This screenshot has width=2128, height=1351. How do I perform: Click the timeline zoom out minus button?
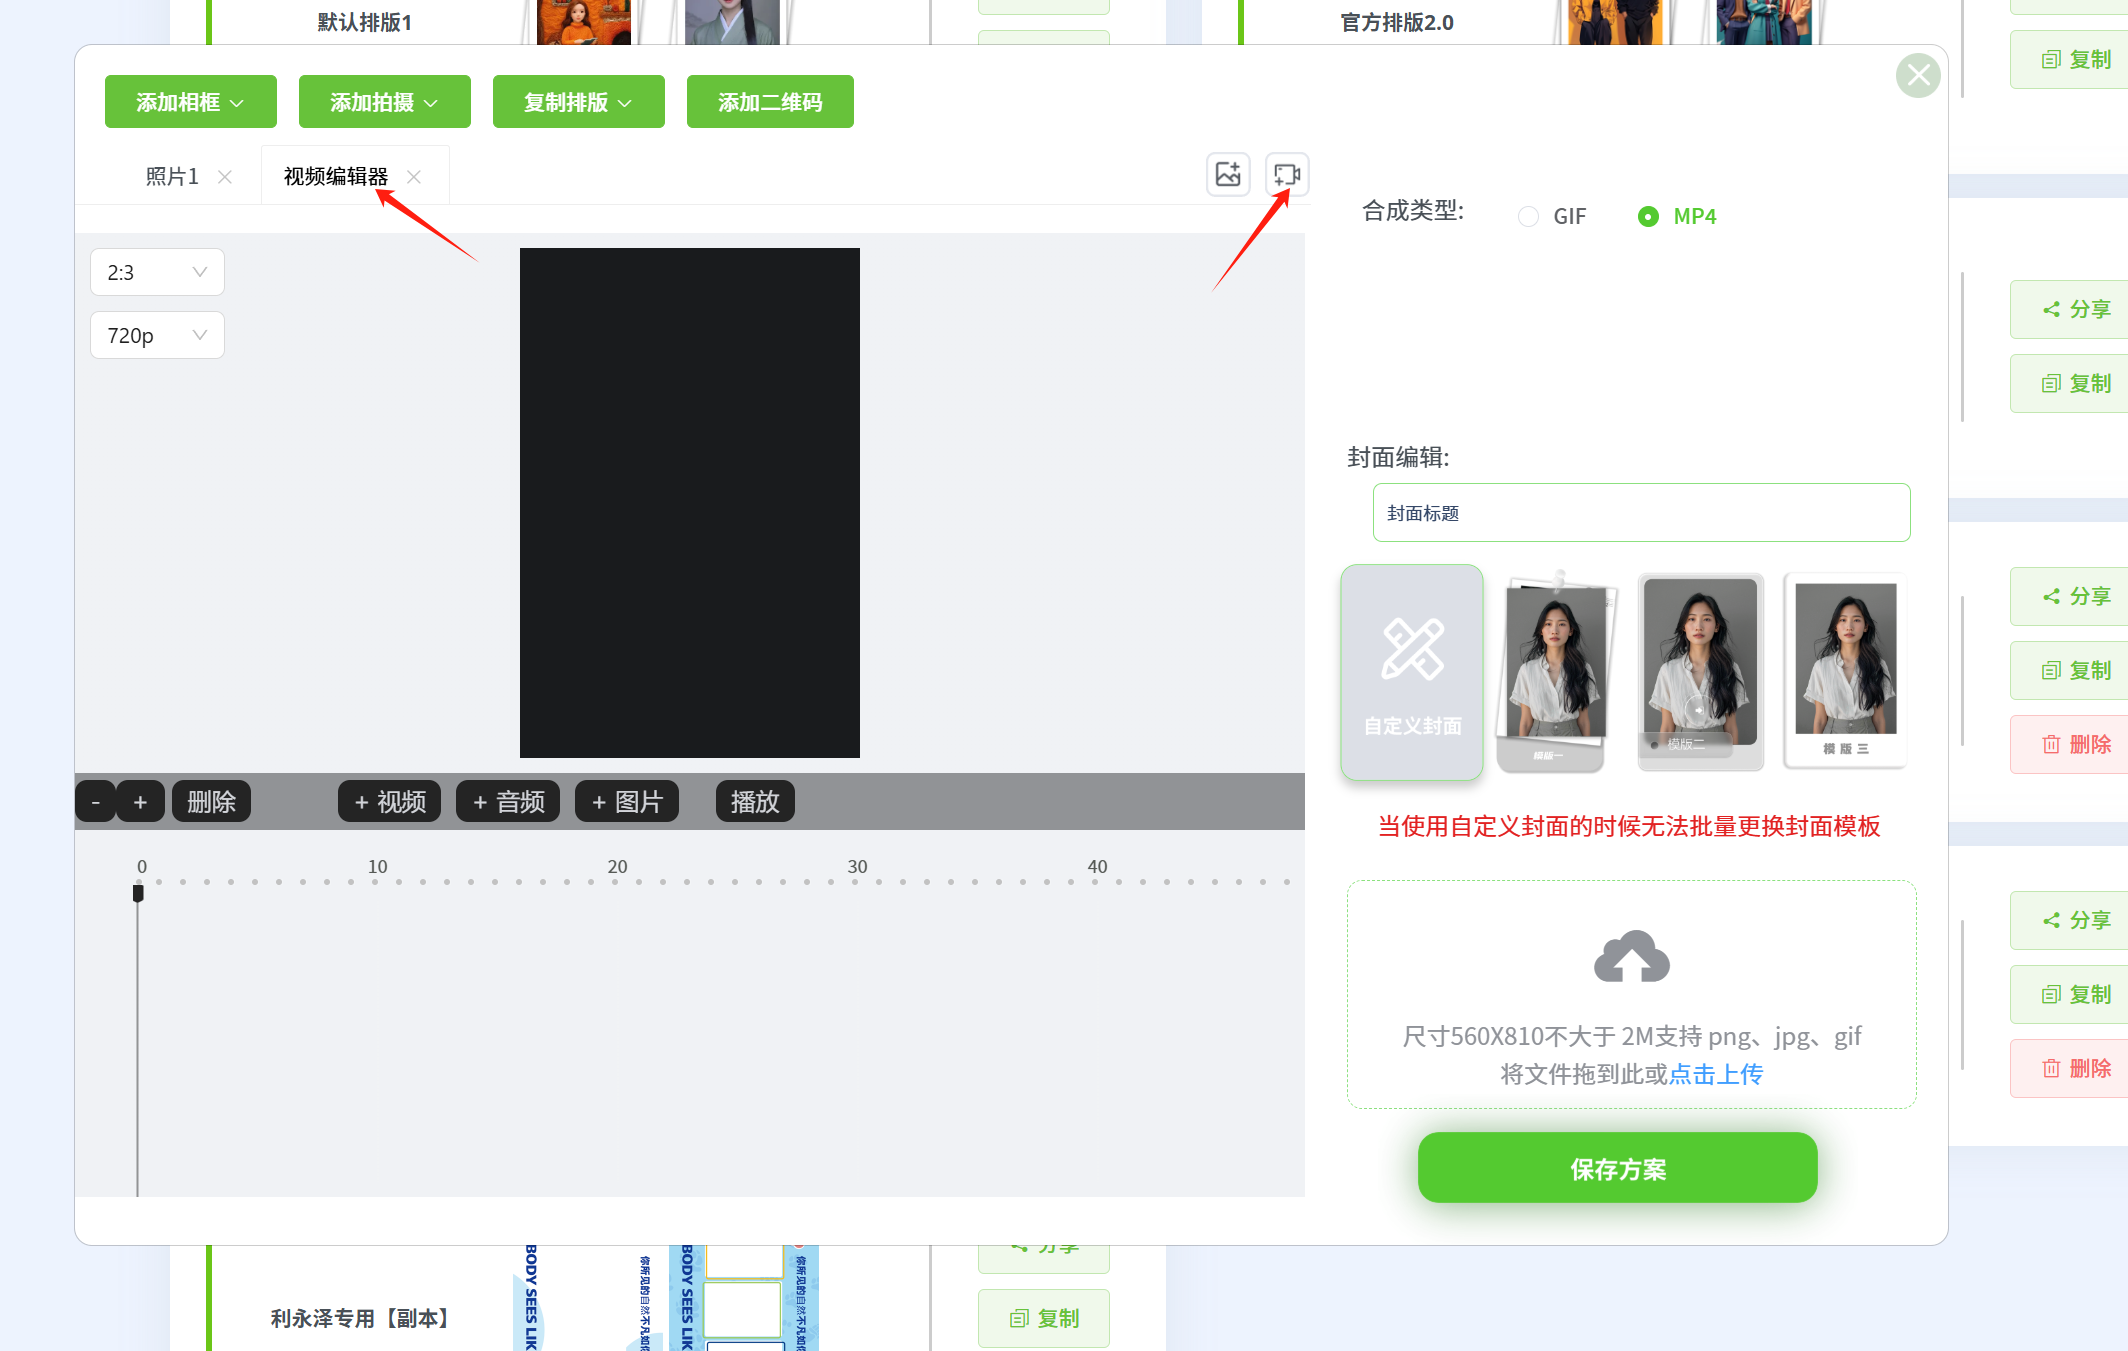(x=96, y=802)
